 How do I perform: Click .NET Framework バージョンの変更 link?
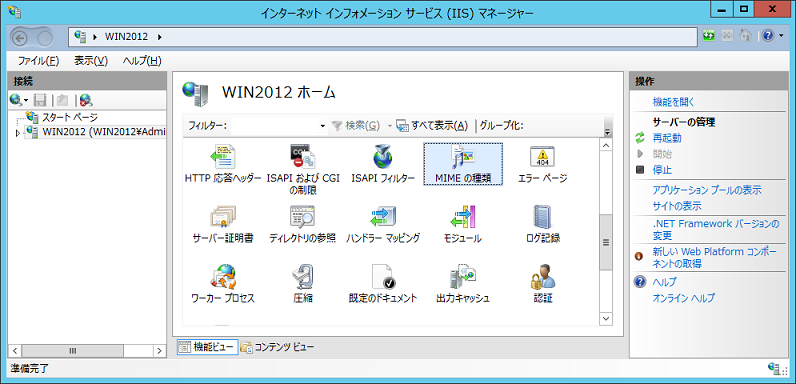click(715, 230)
